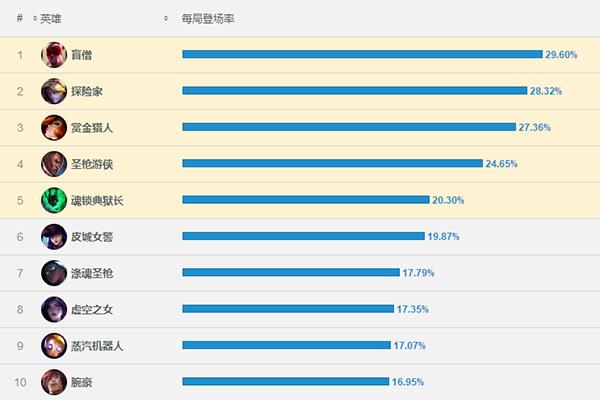Open the 虚空之女 champion portrait
This screenshot has height=400, width=600.
(x=54, y=309)
